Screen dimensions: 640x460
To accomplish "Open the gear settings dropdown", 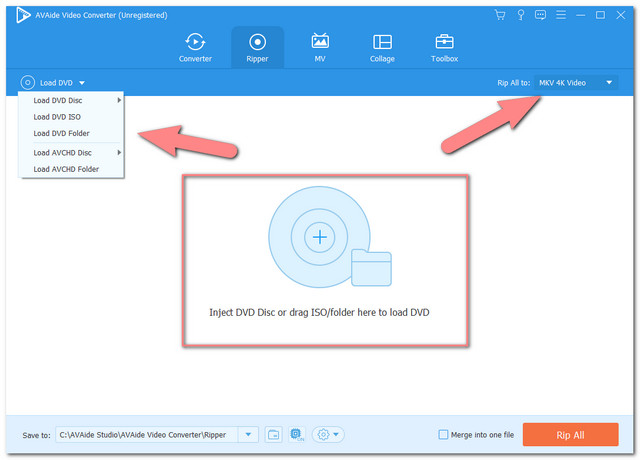I will click(x=328, y=435).
